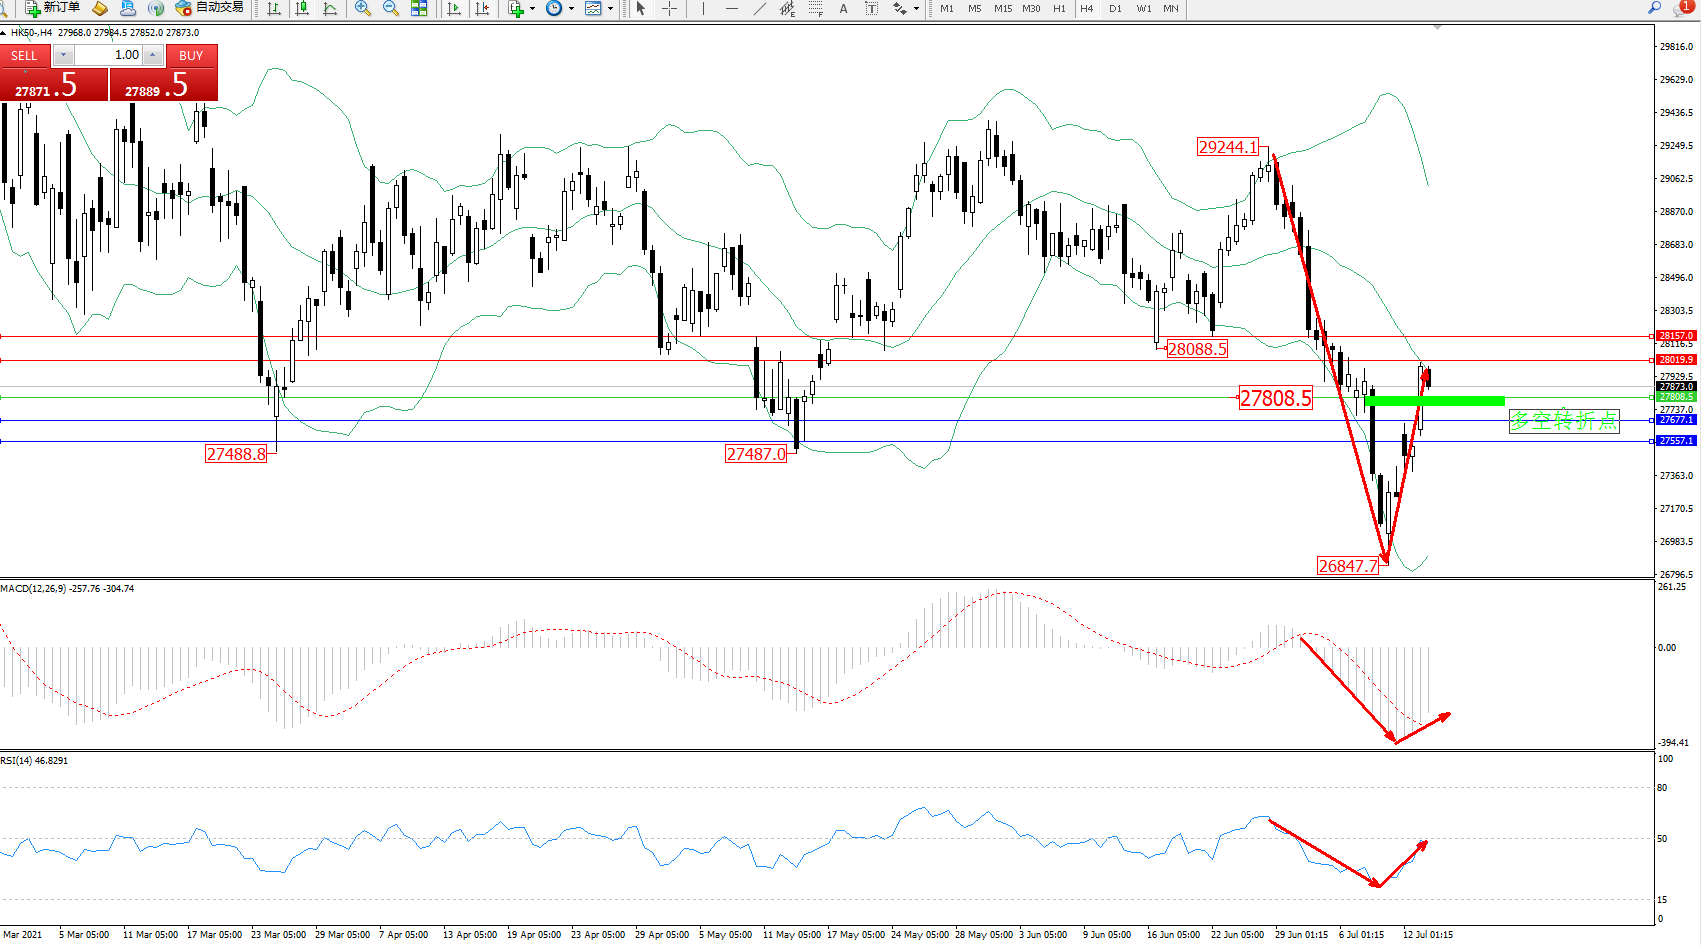Click the Zoom Out magnifier icon
Image resolution: width=1701 pixels, height=945 pixels.
[390, 8]
